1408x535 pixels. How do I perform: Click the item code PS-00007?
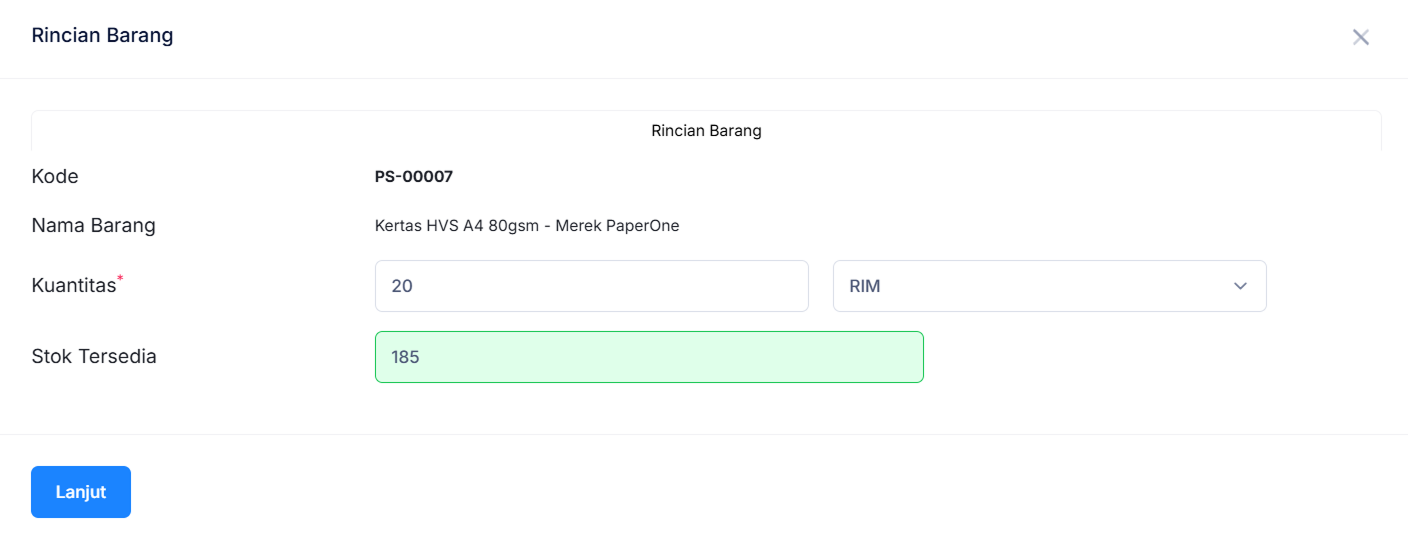[x=414, y=177]
